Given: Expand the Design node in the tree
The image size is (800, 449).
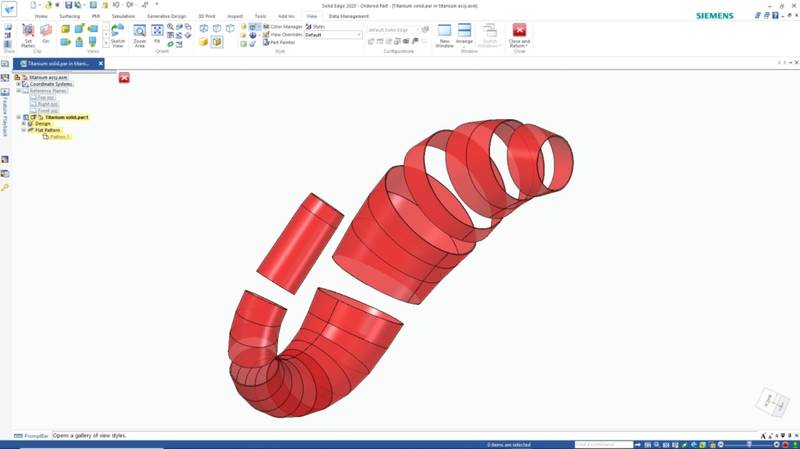Looking at the screenshot, I should click(23, 124).
